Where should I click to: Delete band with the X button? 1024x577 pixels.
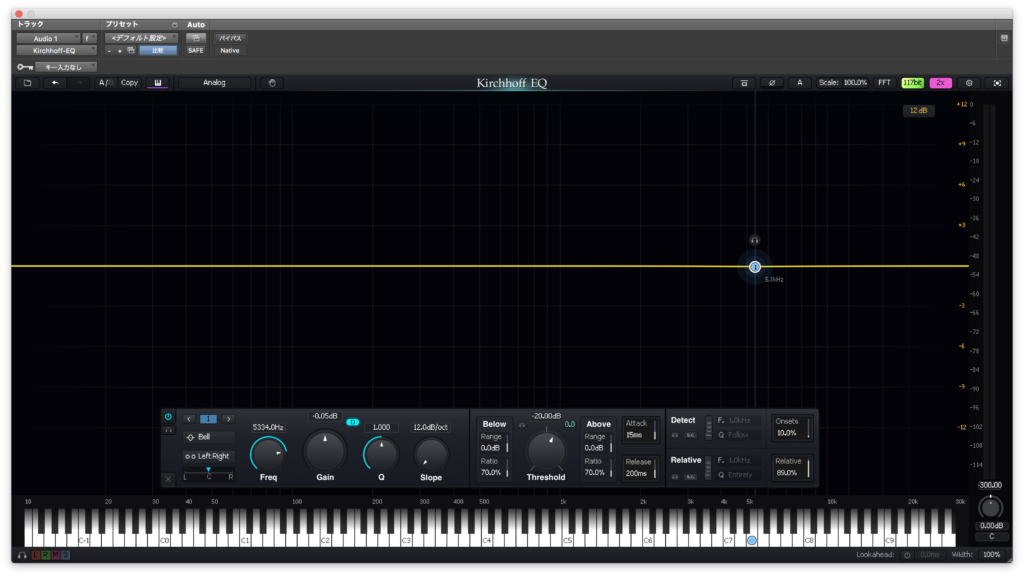[168, 478]
